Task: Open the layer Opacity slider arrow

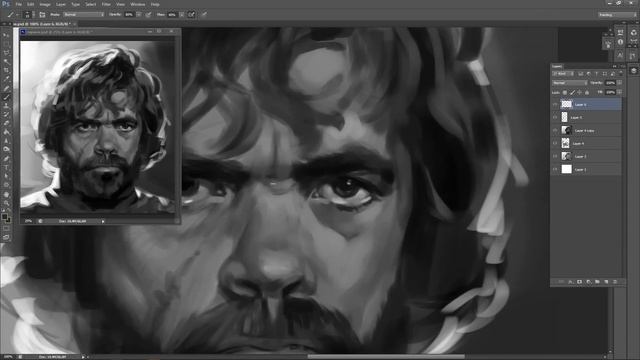Action: tap(620, 83)
